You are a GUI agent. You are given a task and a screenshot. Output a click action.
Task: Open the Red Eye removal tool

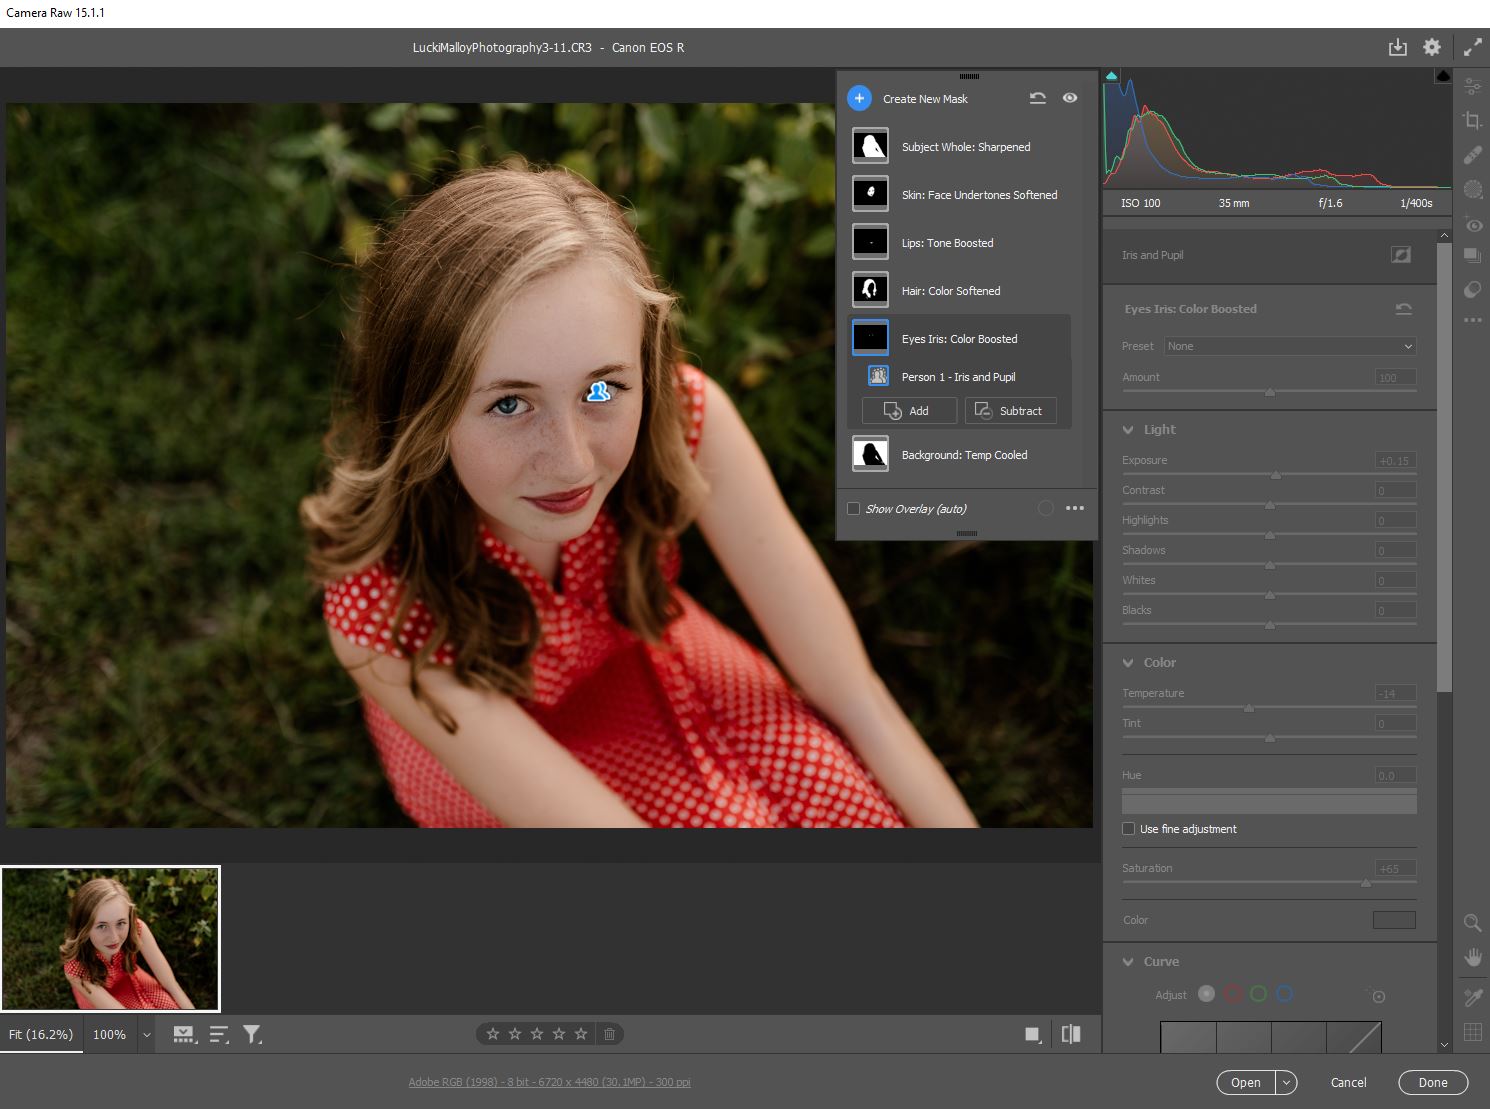[1472, 224]
